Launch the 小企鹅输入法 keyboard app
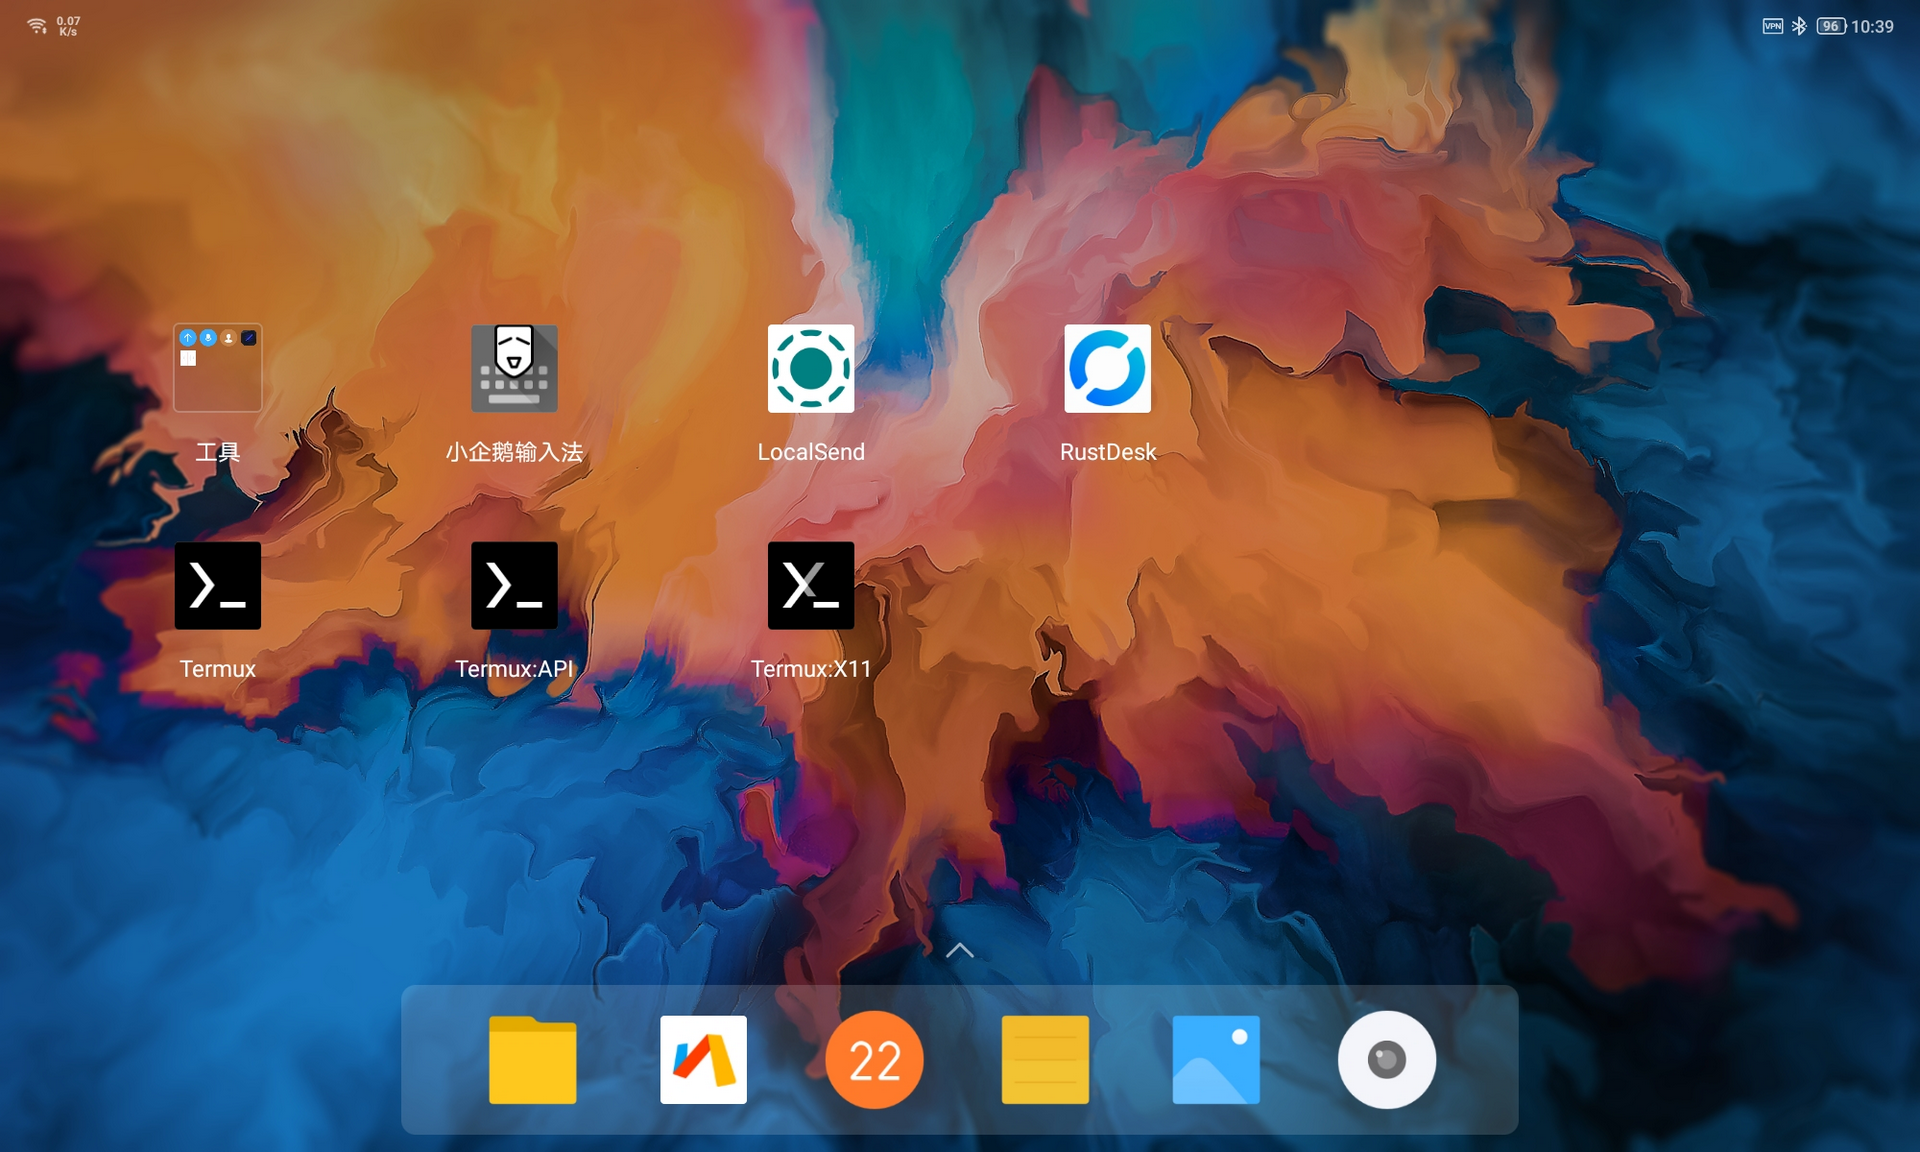 (514, 368)
